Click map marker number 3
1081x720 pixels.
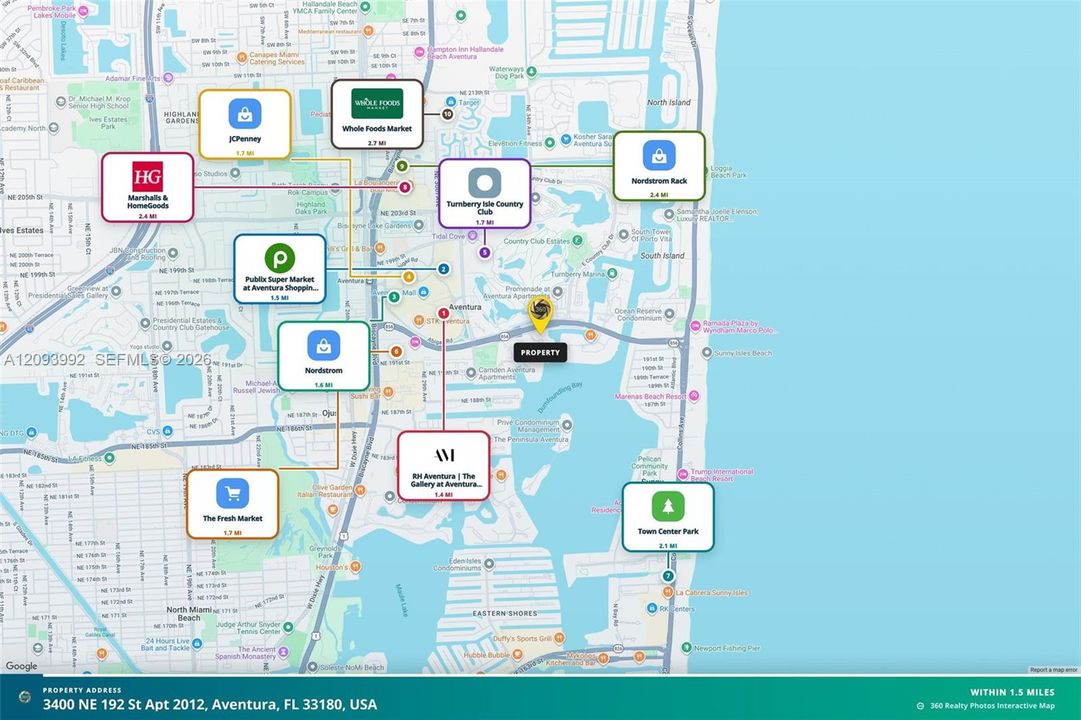click(394, 297)
